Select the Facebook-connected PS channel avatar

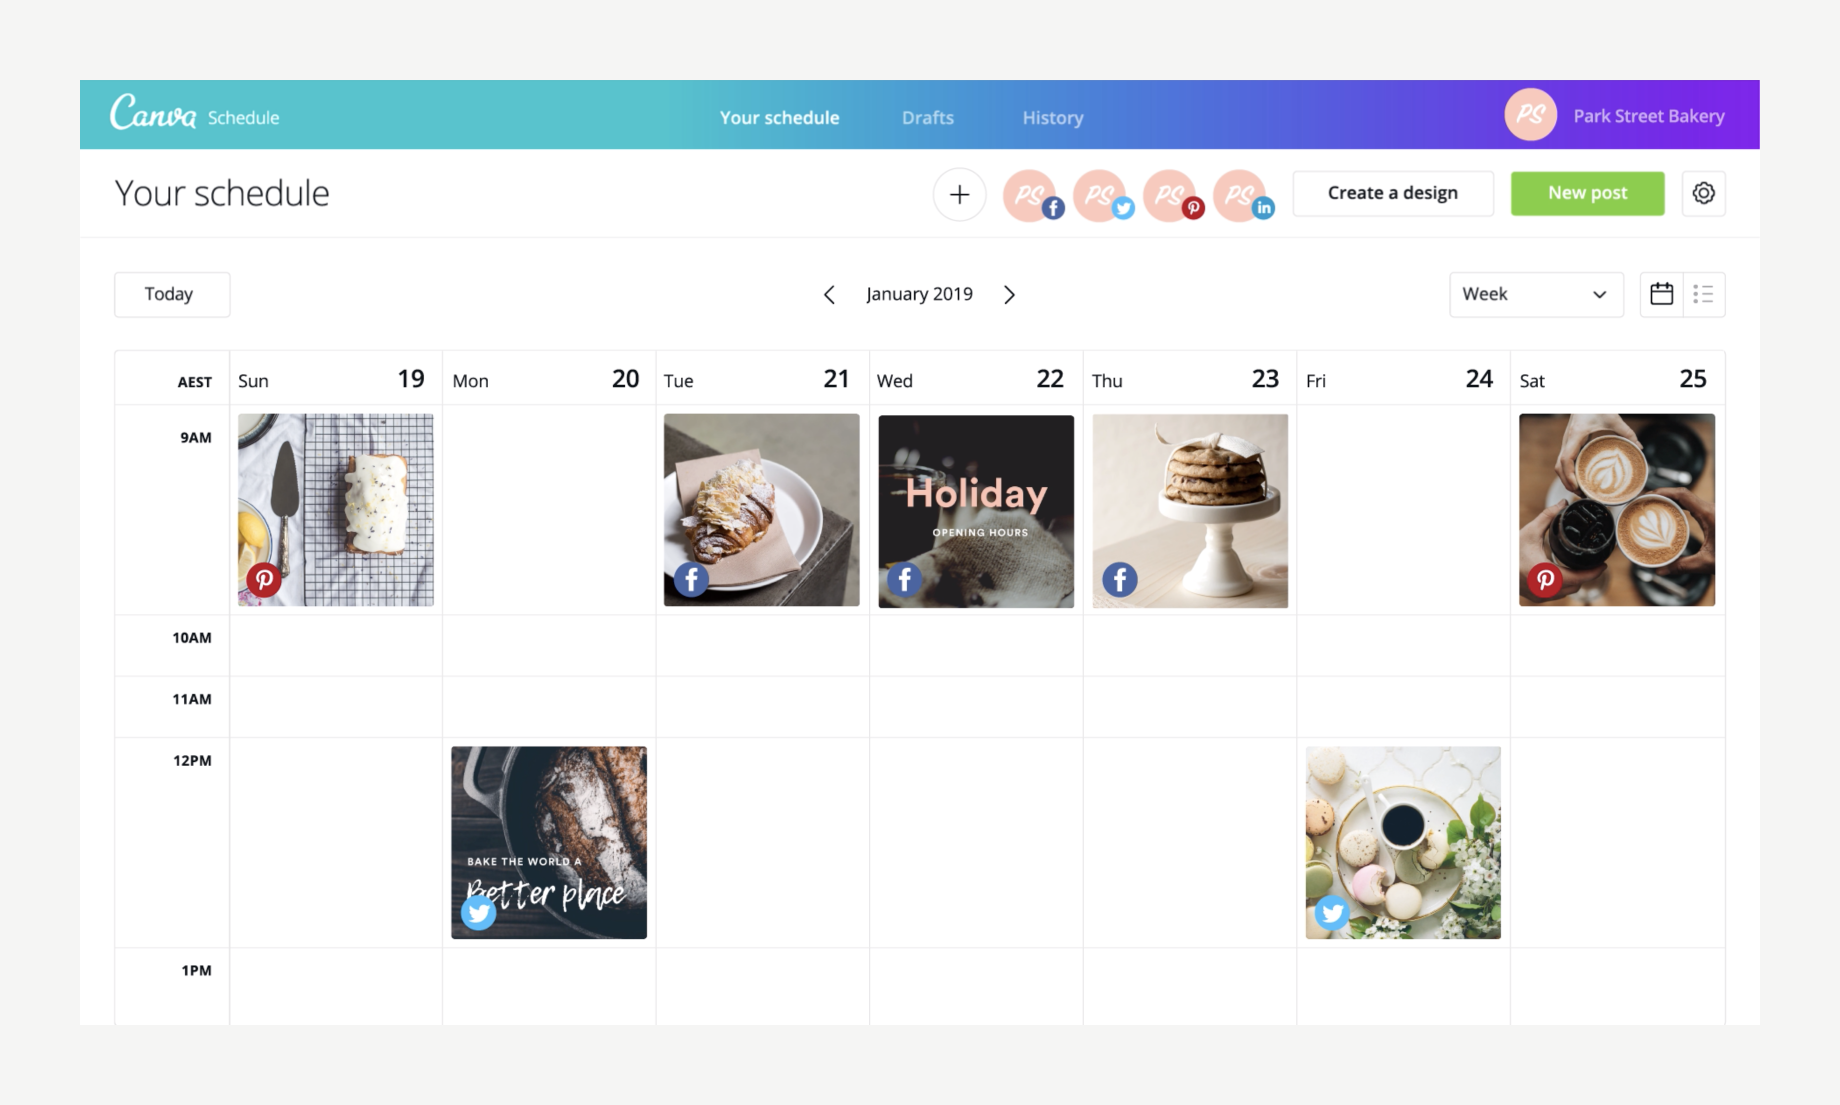click(1032, 196)
